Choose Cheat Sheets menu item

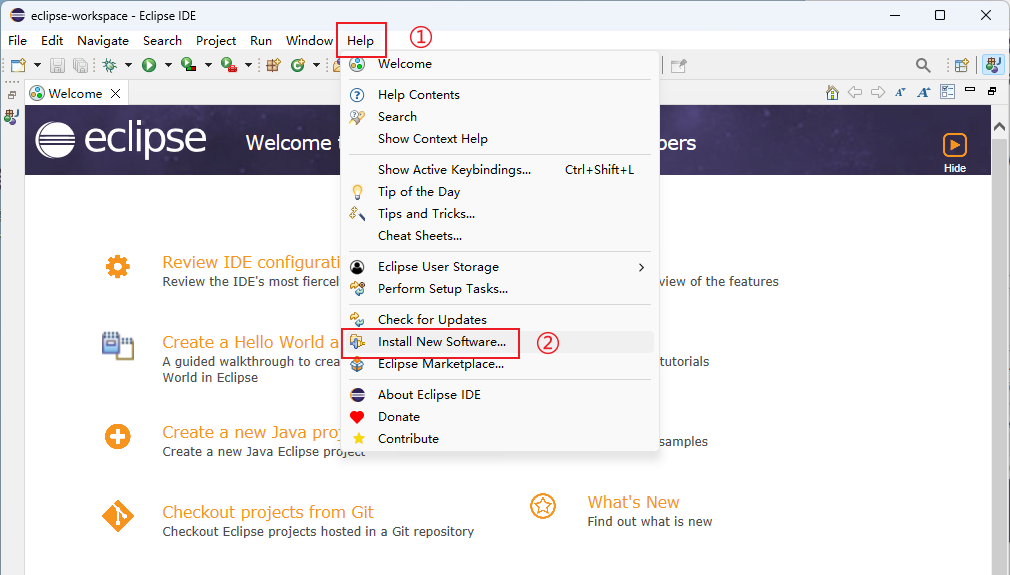[x=500, y=236]
